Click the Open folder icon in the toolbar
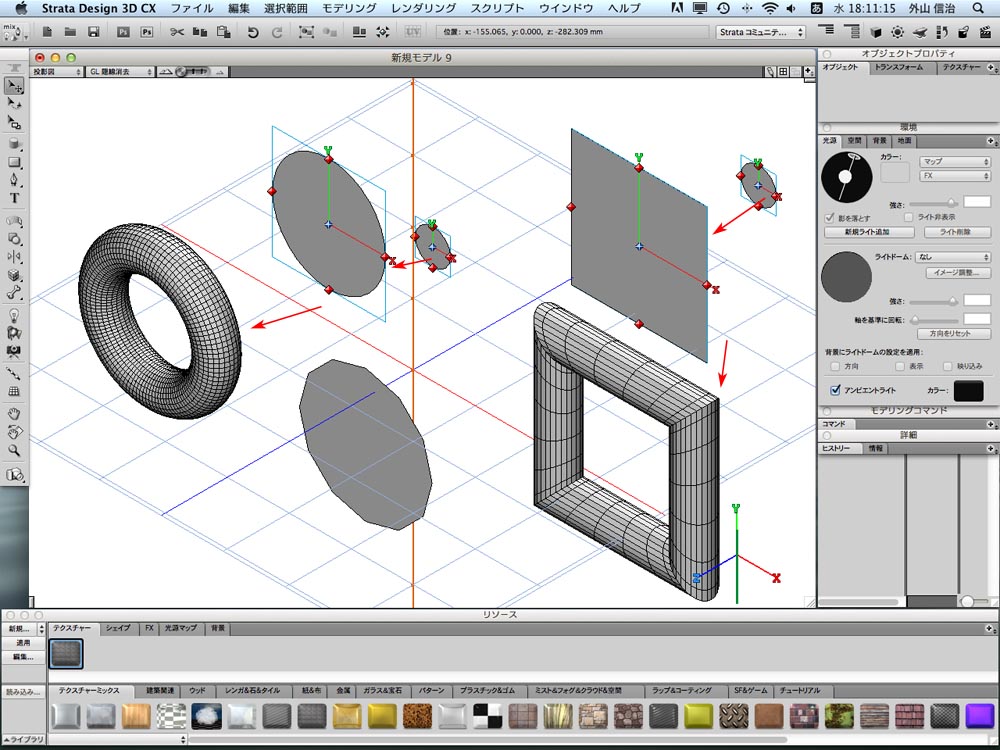Screen dimensions: 1000x750 [70, 31]
